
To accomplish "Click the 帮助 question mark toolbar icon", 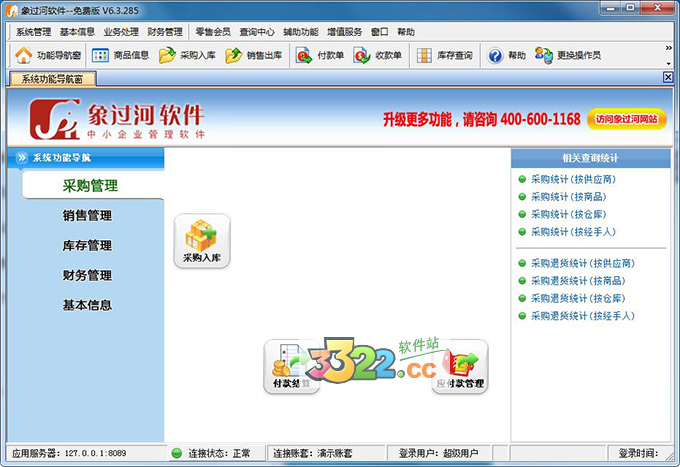I will [495, 56].
